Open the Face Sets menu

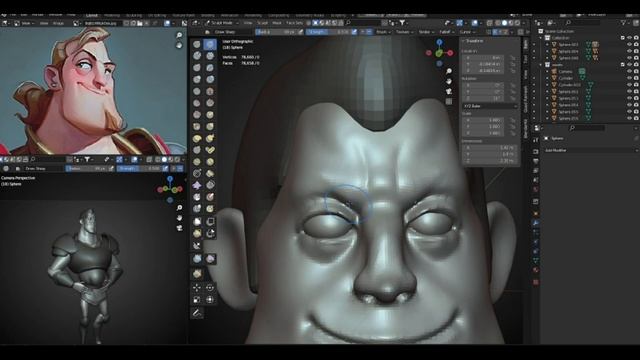(294, 23)
